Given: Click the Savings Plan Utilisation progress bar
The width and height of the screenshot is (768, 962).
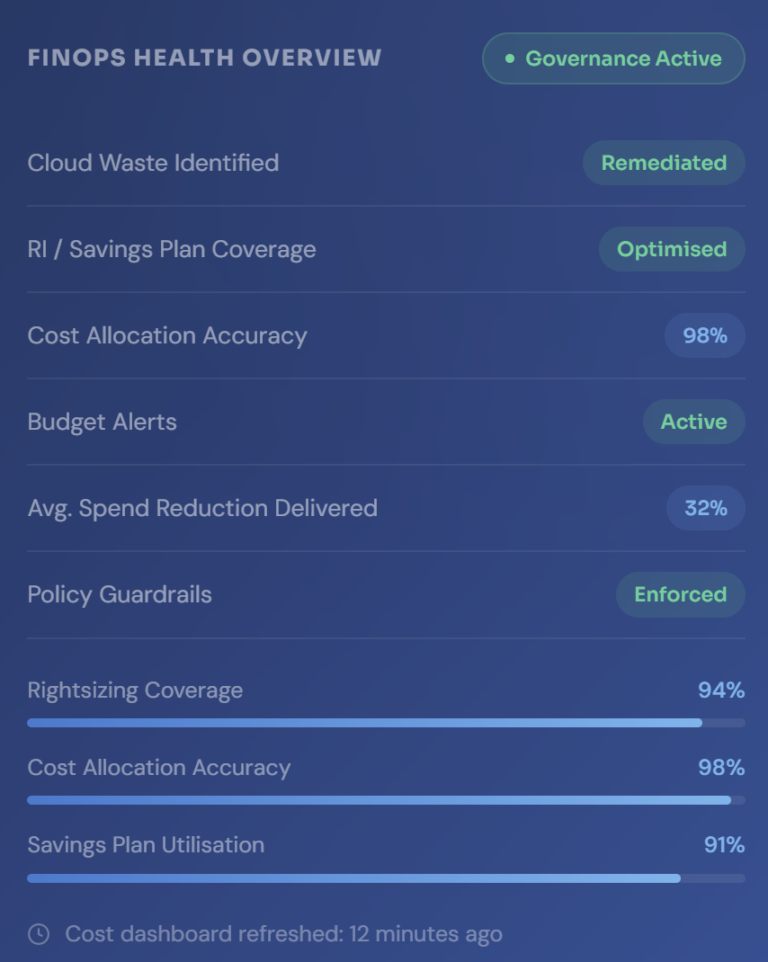Looking at the screenshot, I should [x=386, y=878].
